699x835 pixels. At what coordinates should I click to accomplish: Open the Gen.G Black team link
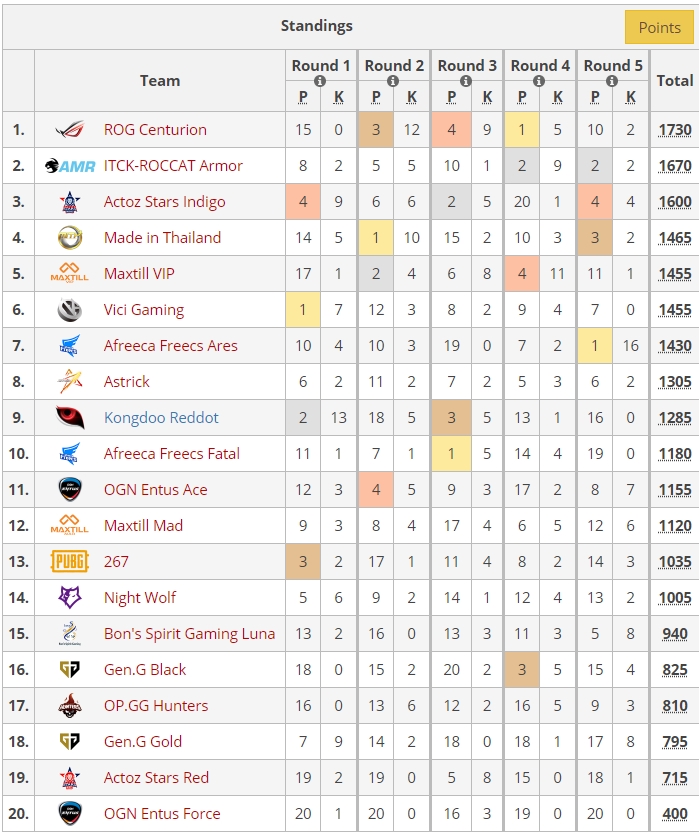(145, 669)
